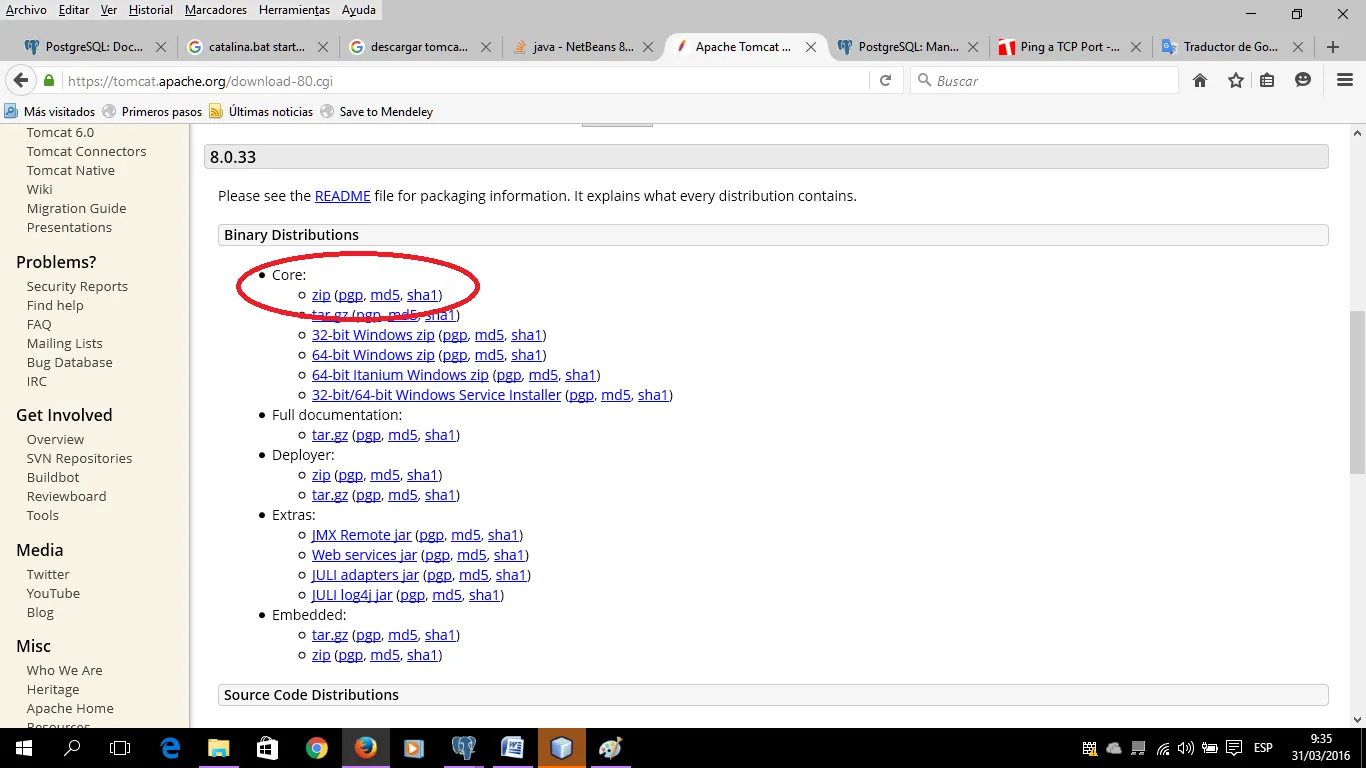Open the 64-bit Itanium Windows zip link
Image resolution: width=1366 pixels, height=768 pixels.
400,375
